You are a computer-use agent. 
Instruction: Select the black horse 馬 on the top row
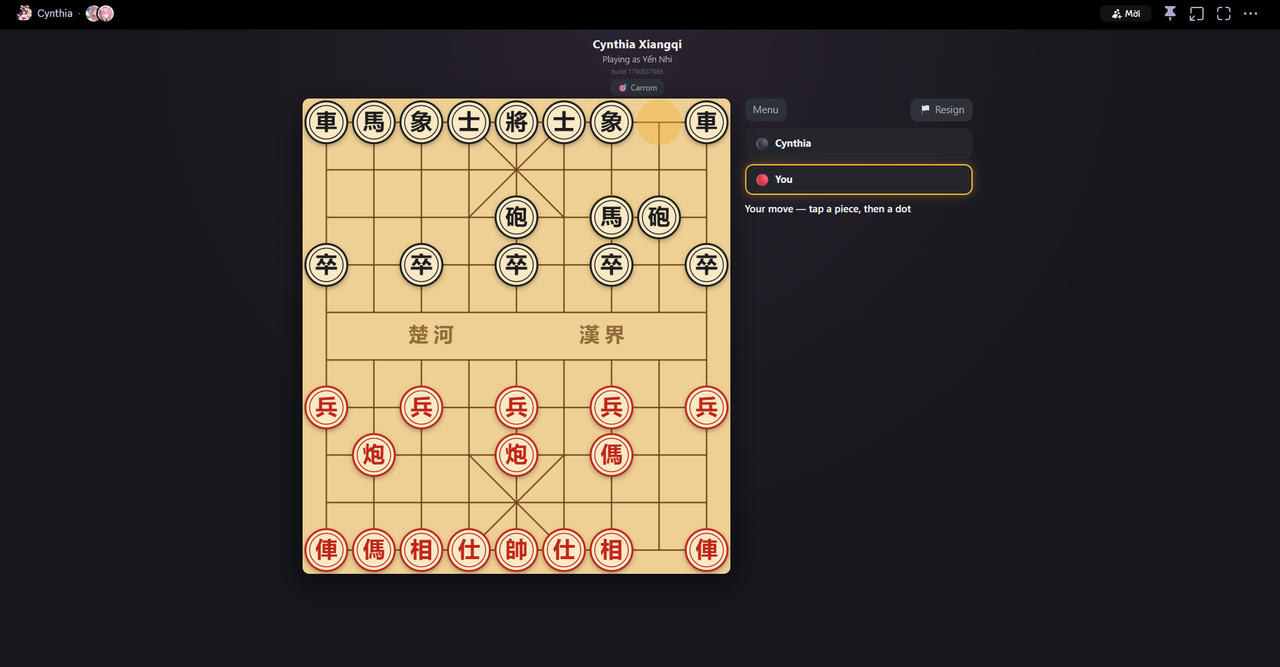click(374, 122)
